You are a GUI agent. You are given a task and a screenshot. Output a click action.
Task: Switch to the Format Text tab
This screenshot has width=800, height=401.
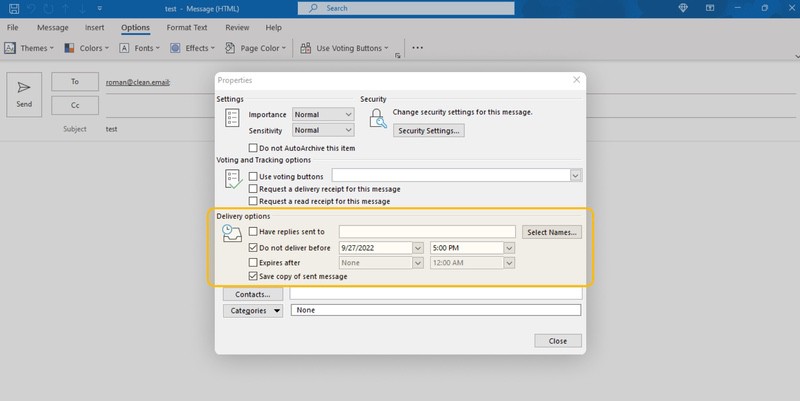click(187, 28)
